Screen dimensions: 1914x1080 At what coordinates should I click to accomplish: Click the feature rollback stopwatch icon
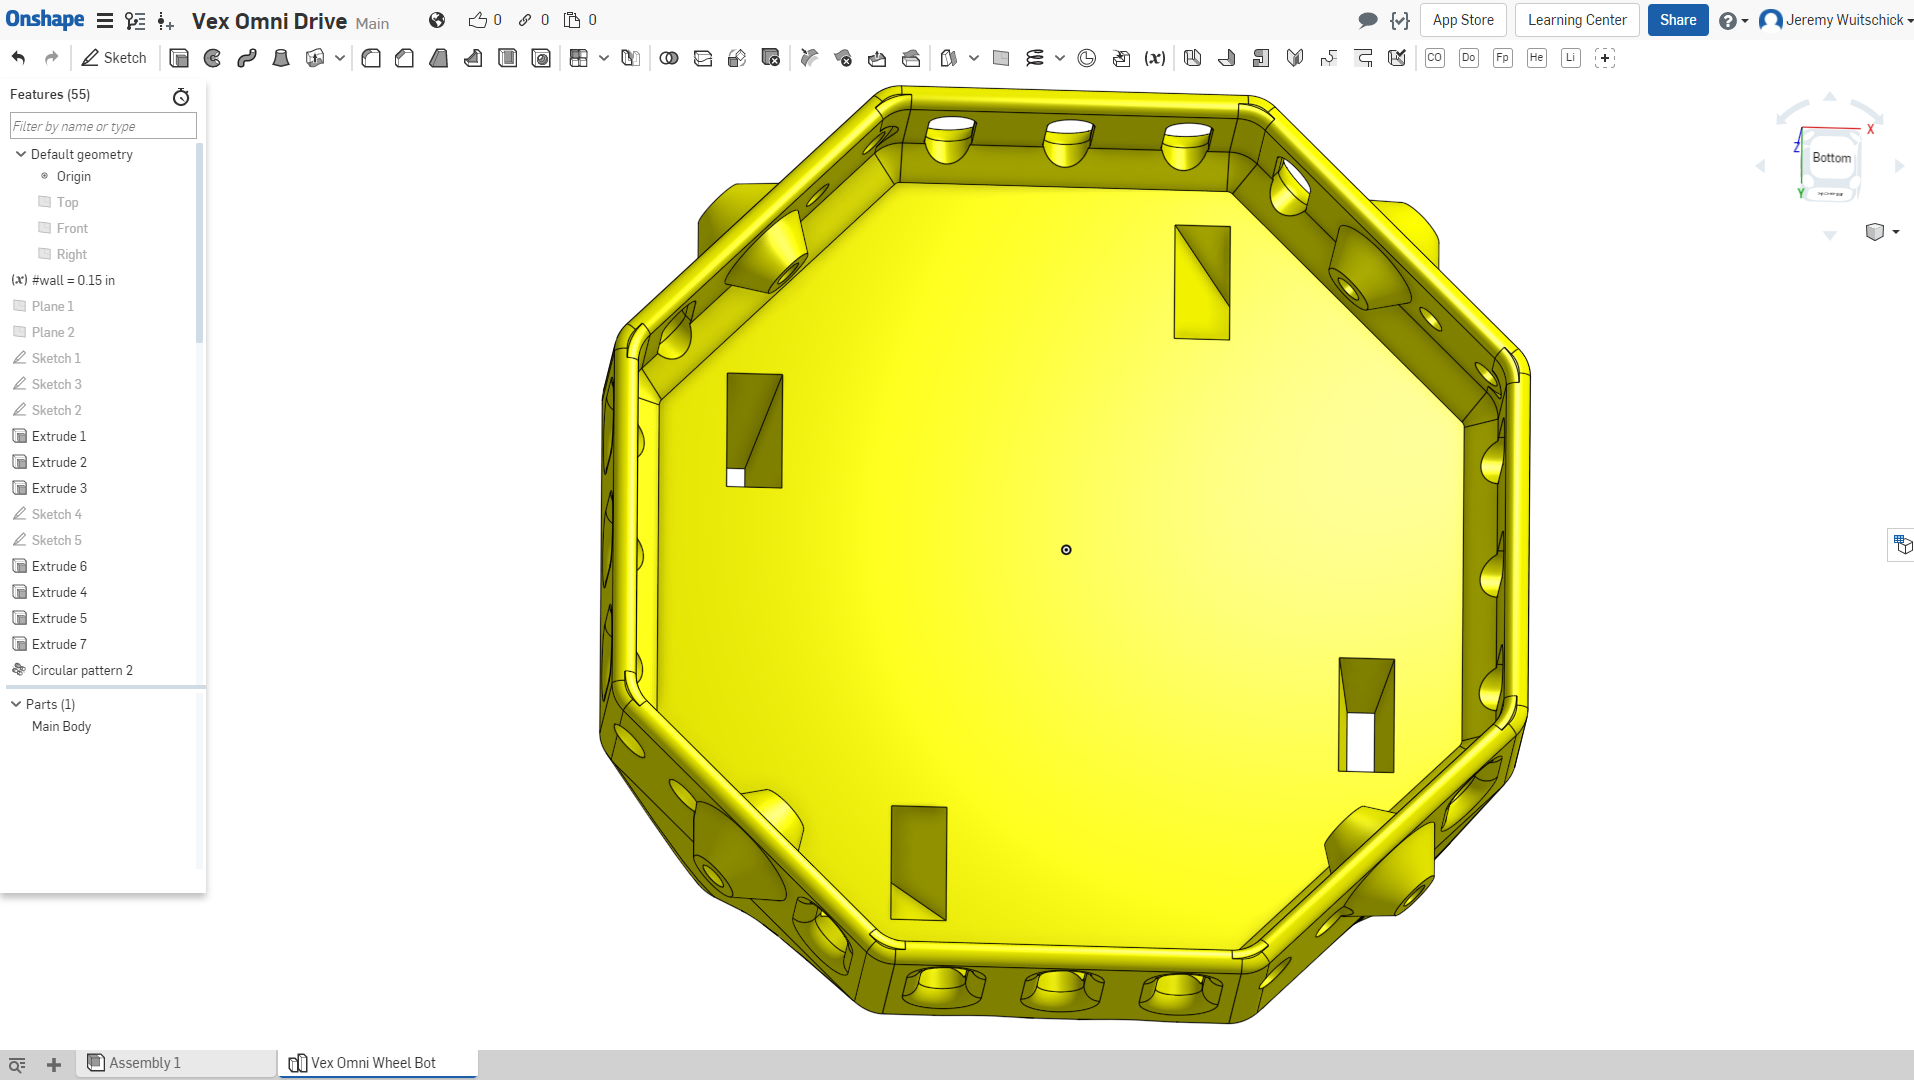pyautogui.click(x=181, y=96)
